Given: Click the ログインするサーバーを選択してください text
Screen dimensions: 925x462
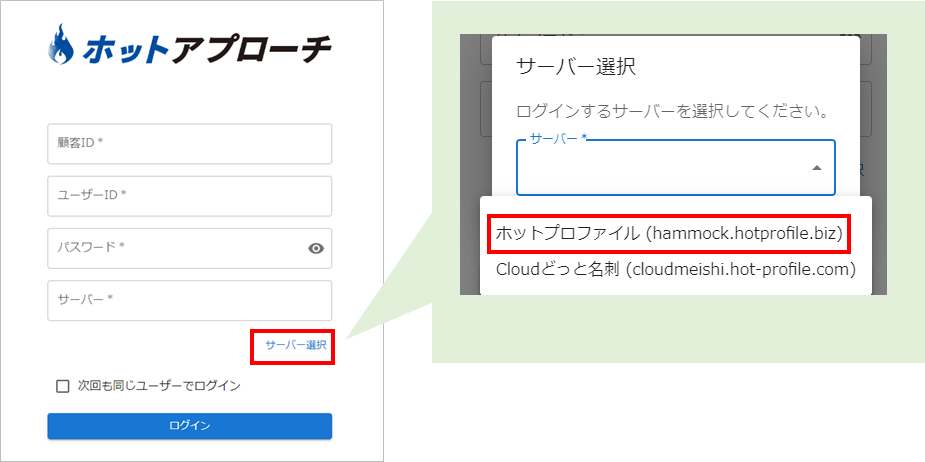Looking at the screenshot, I should (x=673, y=112).
